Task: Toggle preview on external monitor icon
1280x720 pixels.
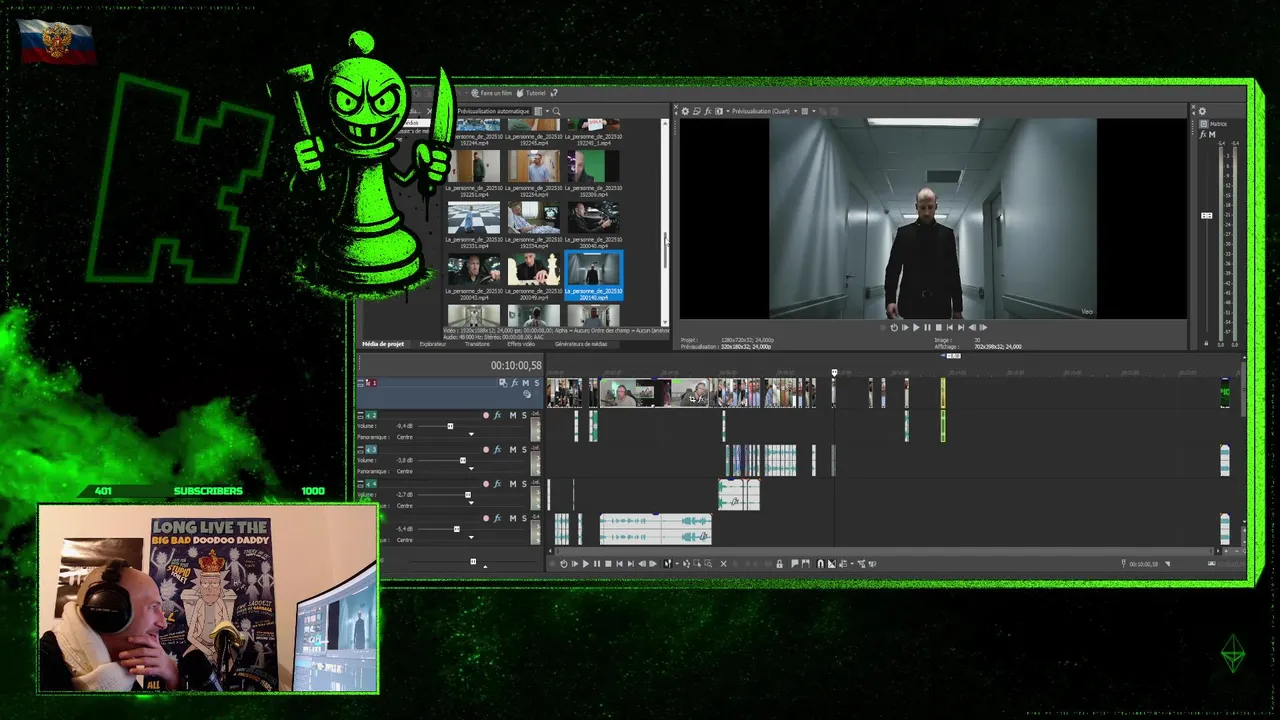Action: pyautogui.click(x=696, y=111)
